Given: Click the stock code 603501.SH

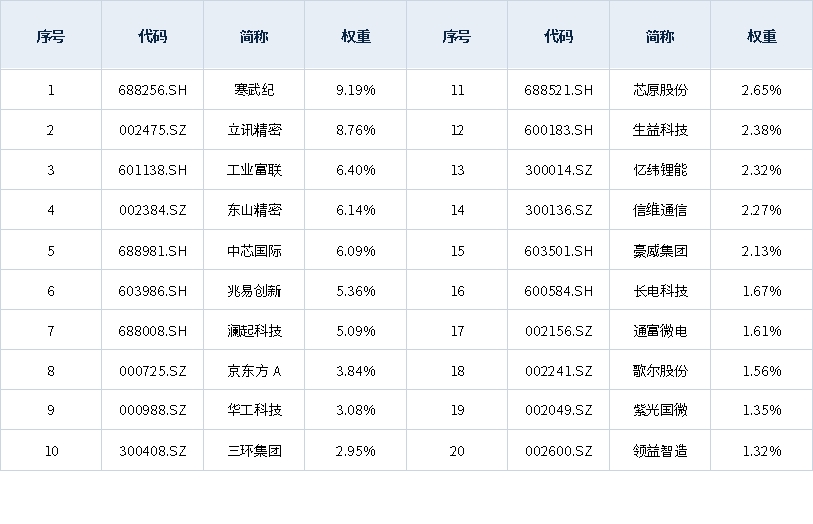Looking at the screenshot, I should point(558,251).
